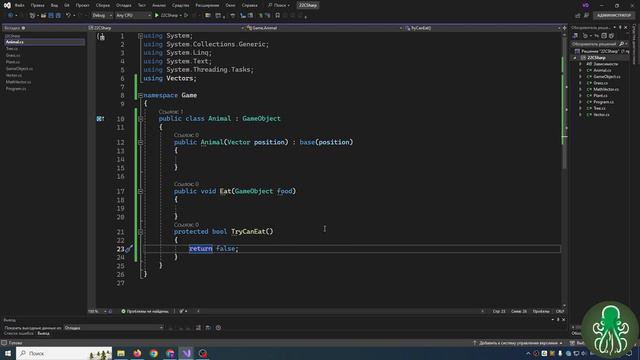Open the zoom percentage dropdown below the editor
640x360 pixels.
(97, 311)
